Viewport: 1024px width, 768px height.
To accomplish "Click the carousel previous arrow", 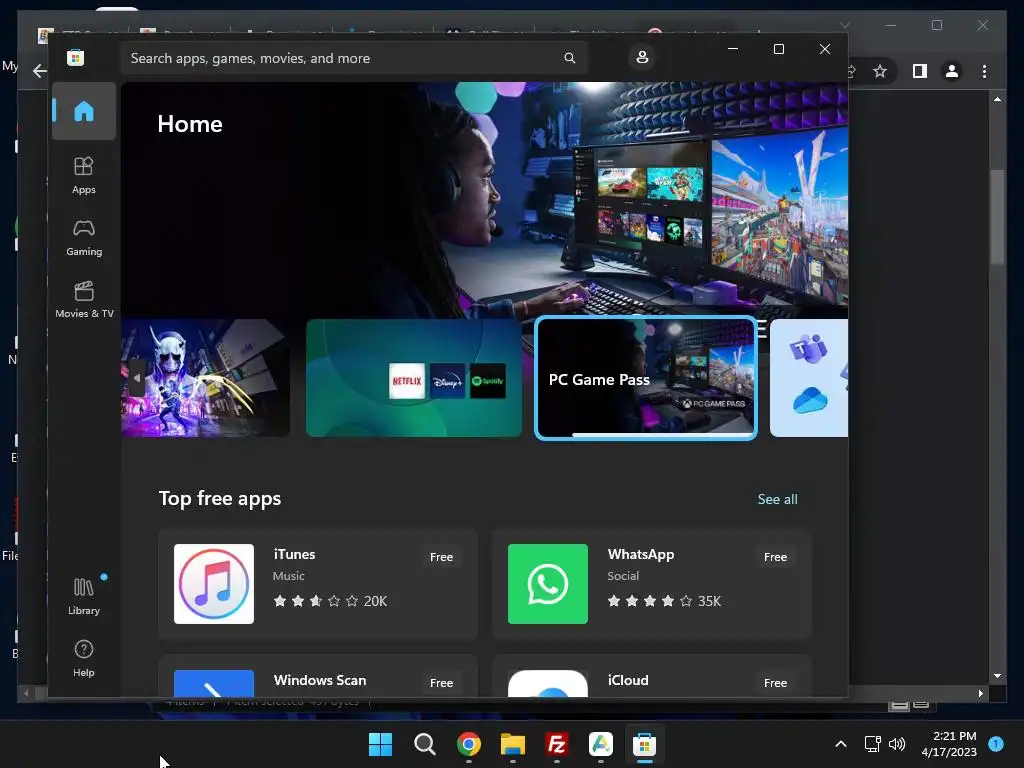I will [x=136, y=378].
